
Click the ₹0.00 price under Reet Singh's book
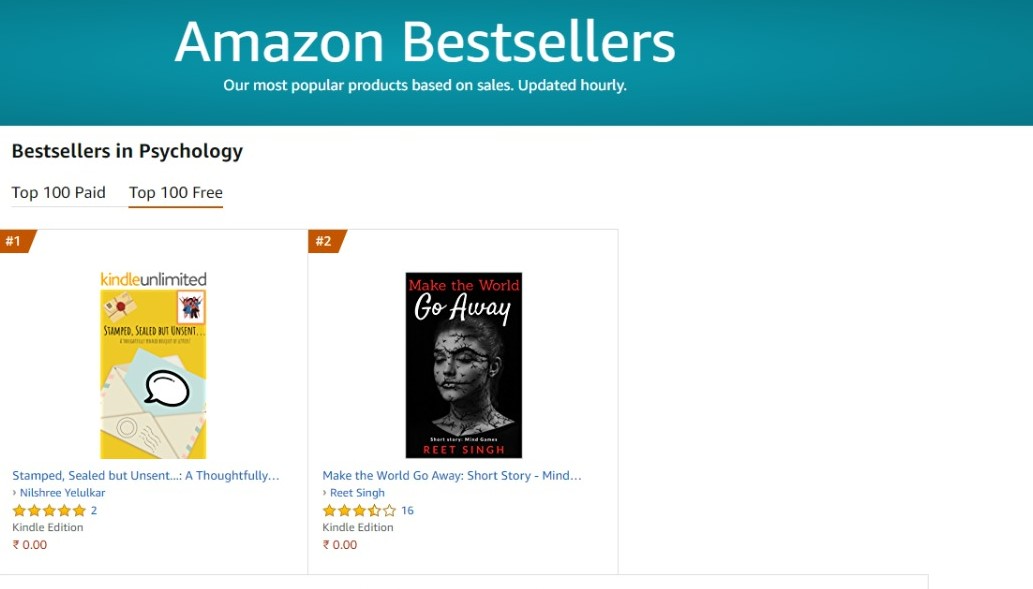(x=339, y=545)
